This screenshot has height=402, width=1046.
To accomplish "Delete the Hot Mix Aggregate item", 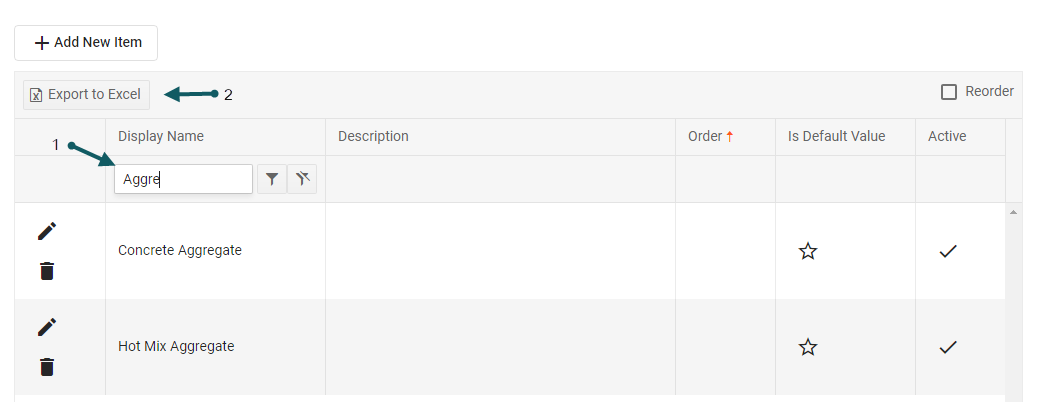I will coord(47,367).
